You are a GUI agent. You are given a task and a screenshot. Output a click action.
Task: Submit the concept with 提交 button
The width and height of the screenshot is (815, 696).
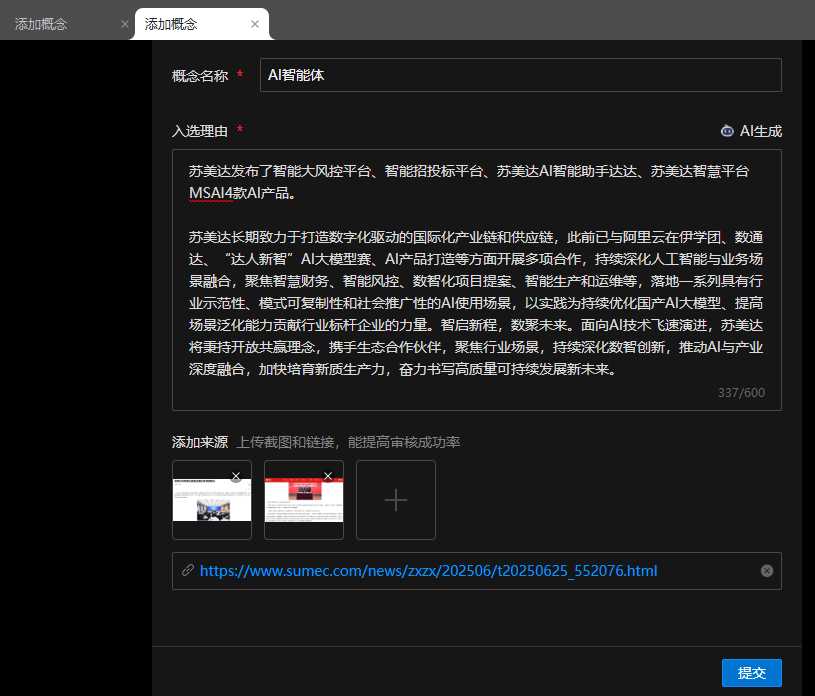click(752, 673)
